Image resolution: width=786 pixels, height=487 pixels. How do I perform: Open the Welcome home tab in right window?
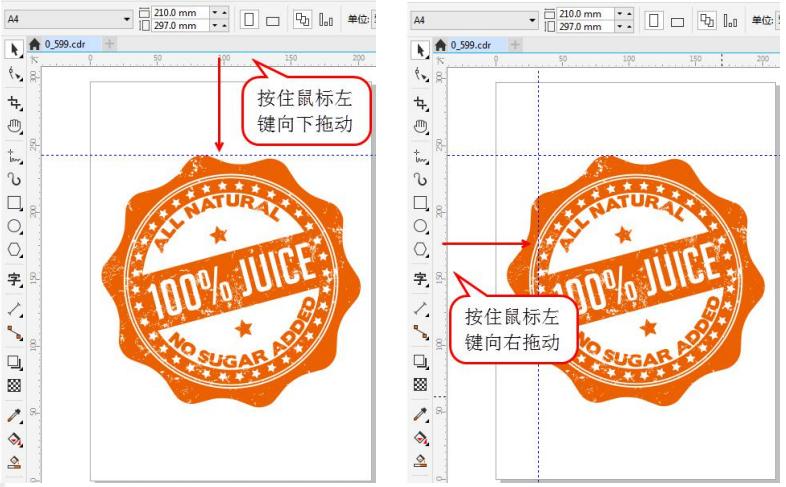[x=441, y=45]
